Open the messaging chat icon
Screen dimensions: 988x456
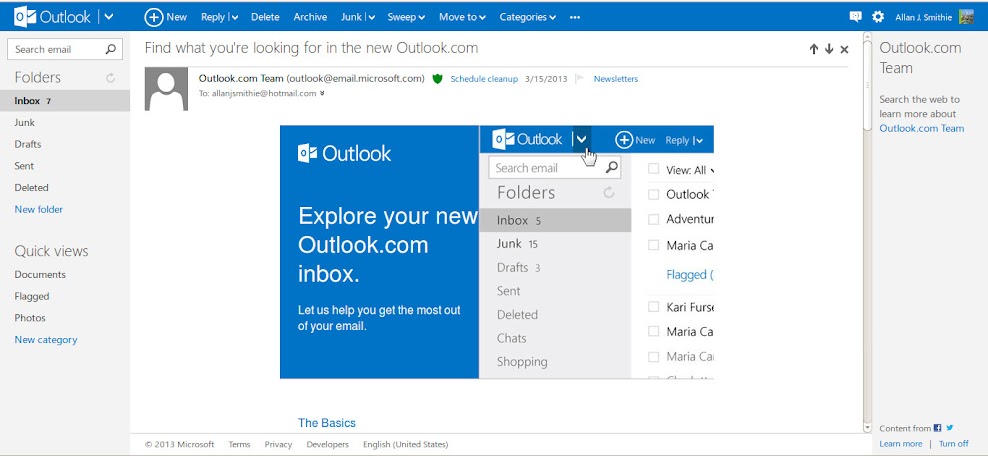[x=855, y=17]
